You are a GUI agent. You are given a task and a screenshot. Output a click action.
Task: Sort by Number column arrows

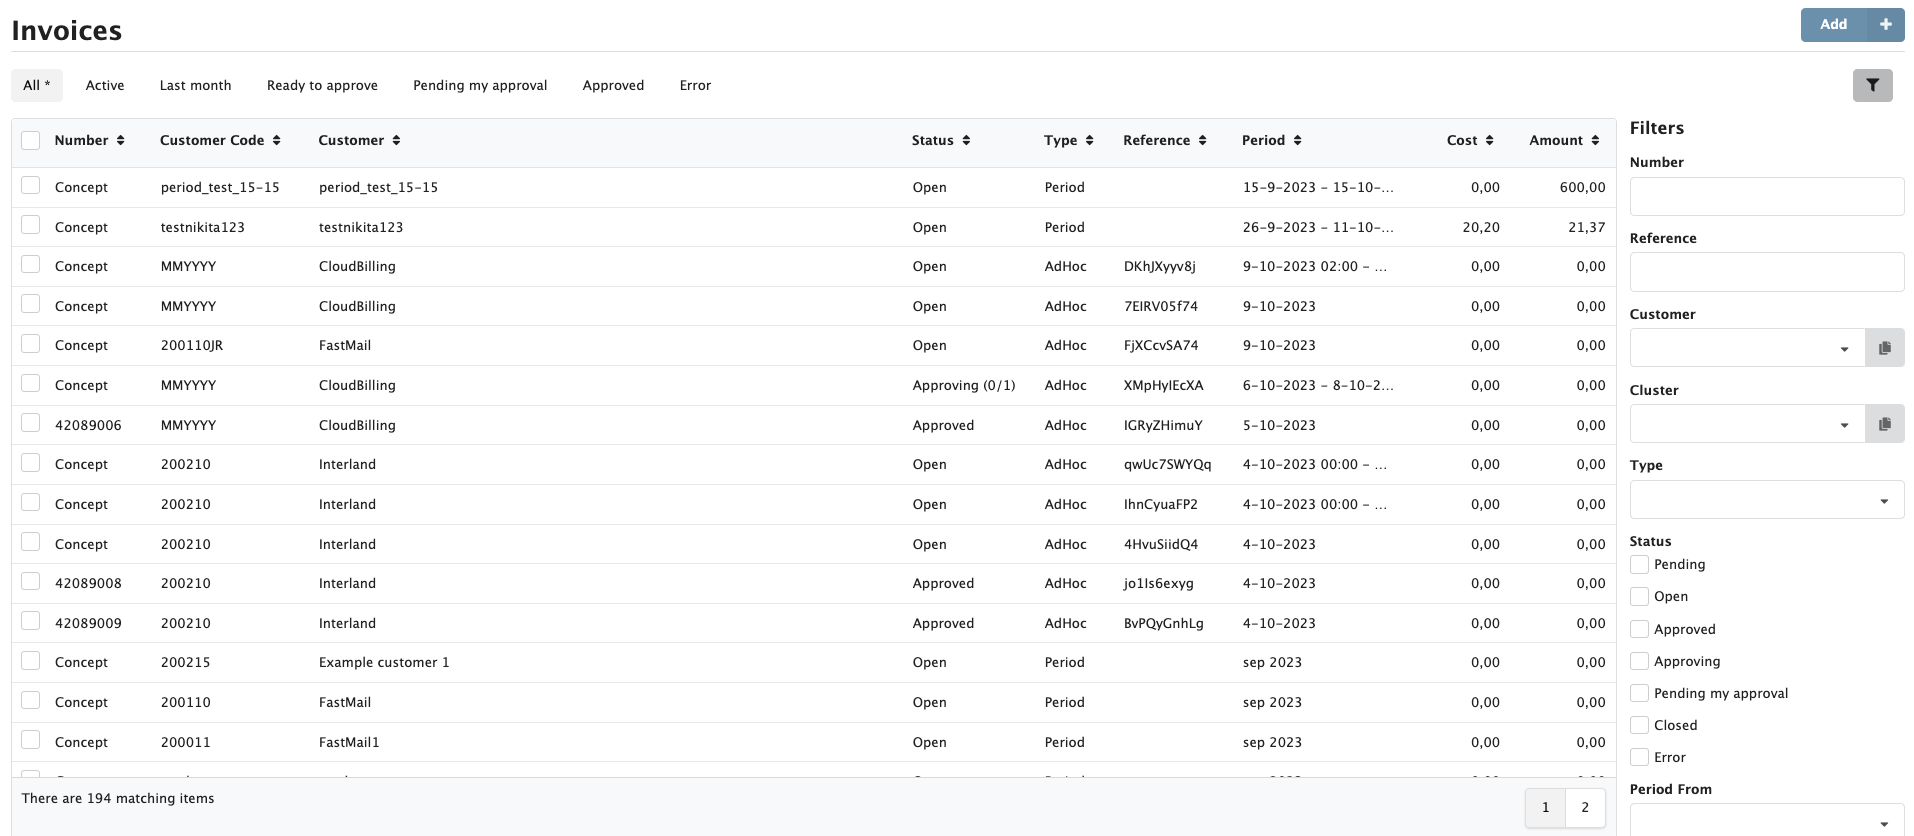[x=120, y=141]
